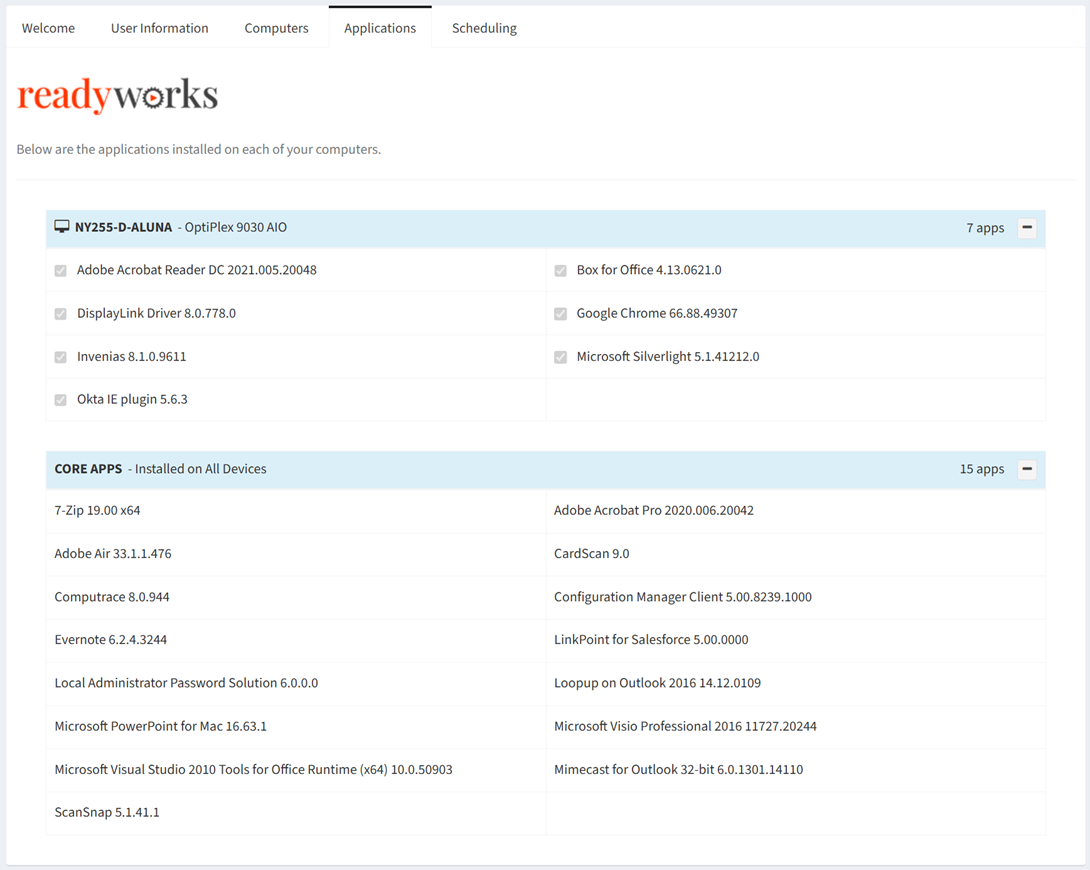Screen dimensions: 1090x870
Task: Toggle the Invenias 8.1.0.9611 checkbox
Action: [x=60, y=356]
